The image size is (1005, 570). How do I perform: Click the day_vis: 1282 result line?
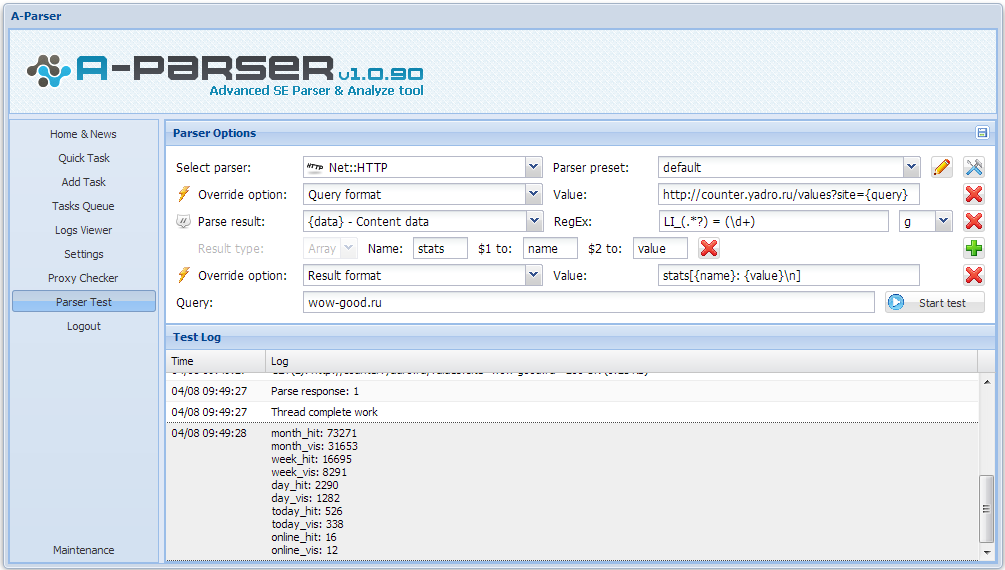[x=305, y=498]
